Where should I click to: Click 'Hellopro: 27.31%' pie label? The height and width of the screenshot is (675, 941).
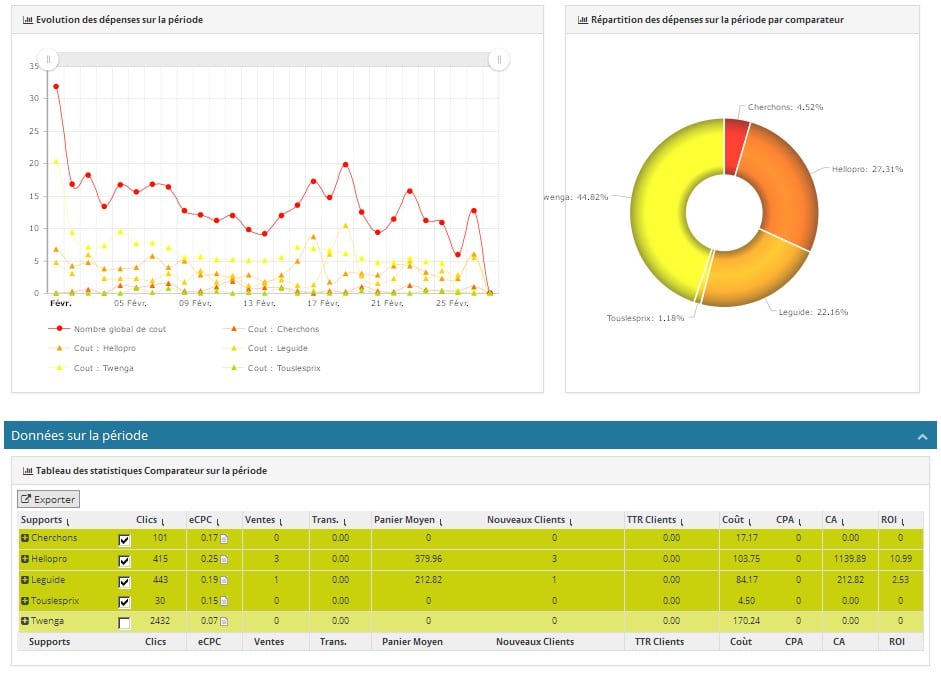[x=867, y=169]
